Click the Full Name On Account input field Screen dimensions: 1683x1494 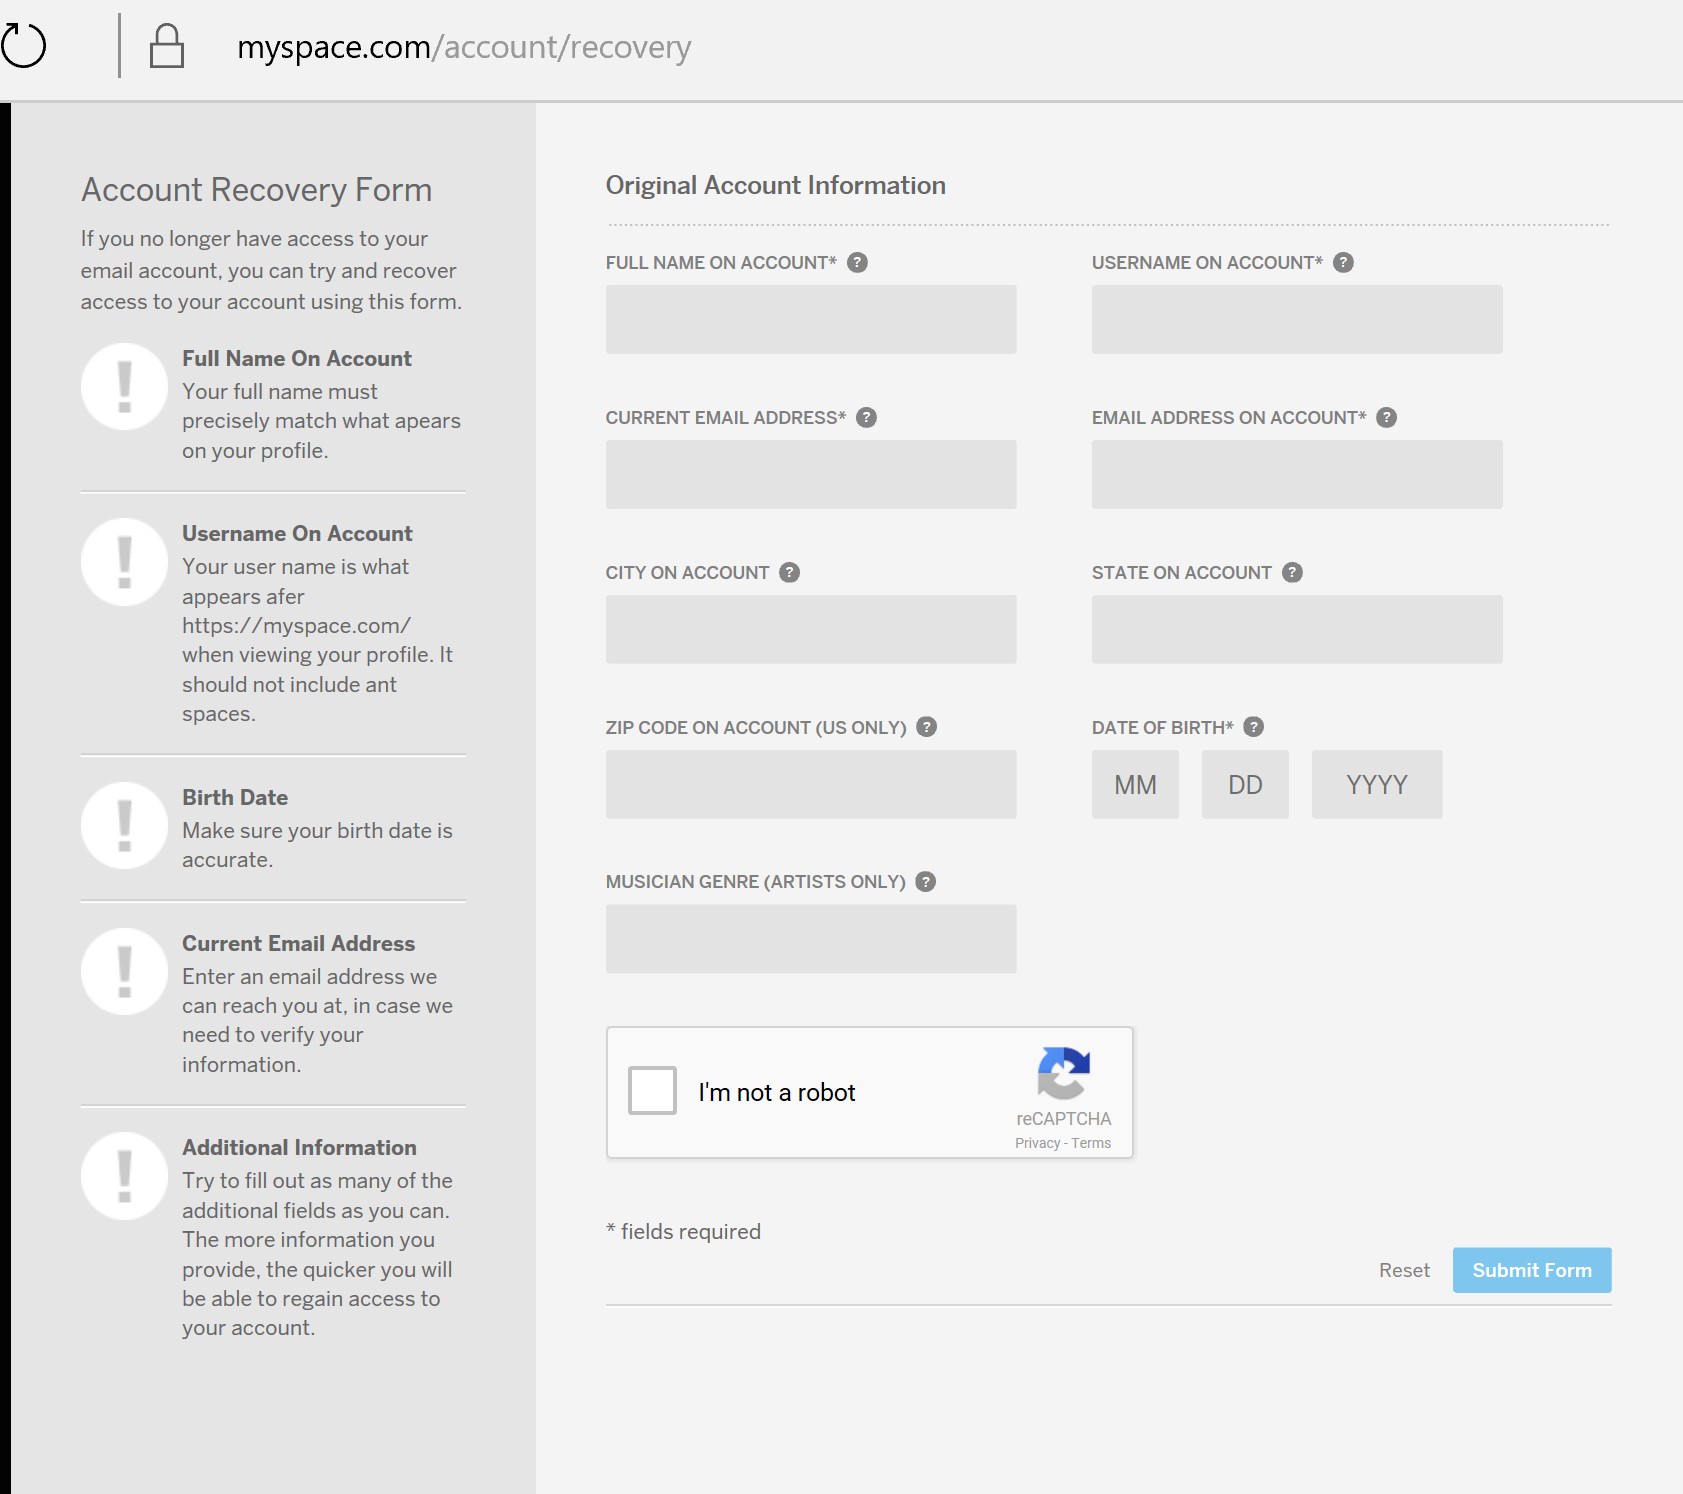coord(810,319)
